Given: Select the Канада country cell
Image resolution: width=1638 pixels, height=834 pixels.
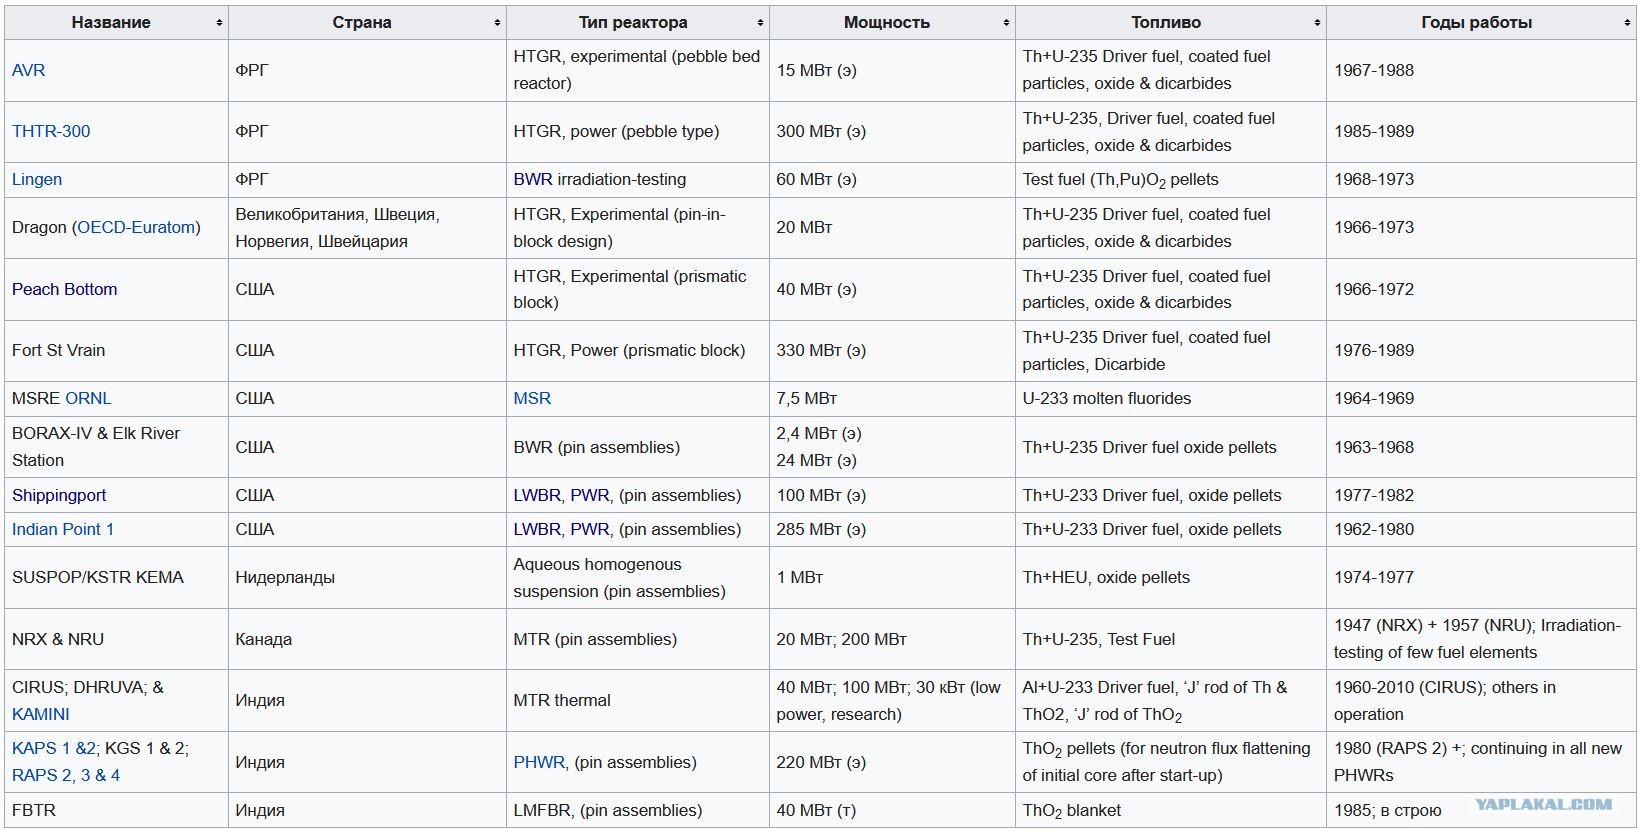Looking at the screenshot, I should click(x=367, y=639).
